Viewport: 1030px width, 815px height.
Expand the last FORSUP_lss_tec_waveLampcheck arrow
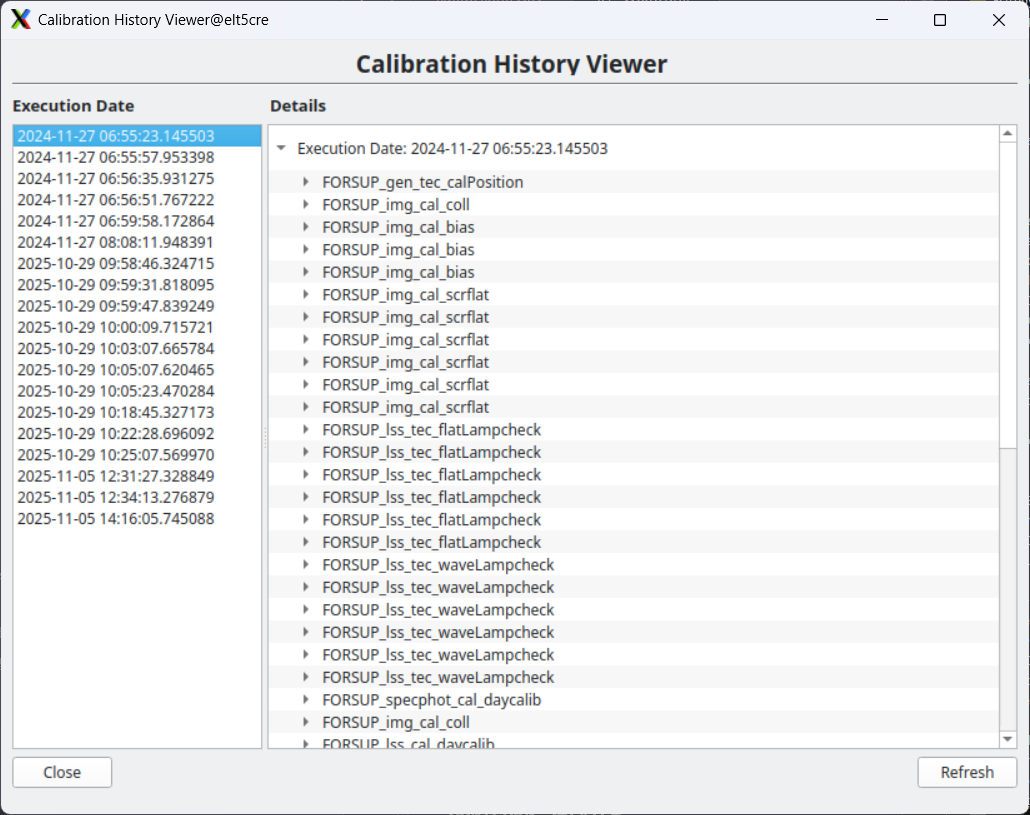pyautogui.click(x=306, y=677)
